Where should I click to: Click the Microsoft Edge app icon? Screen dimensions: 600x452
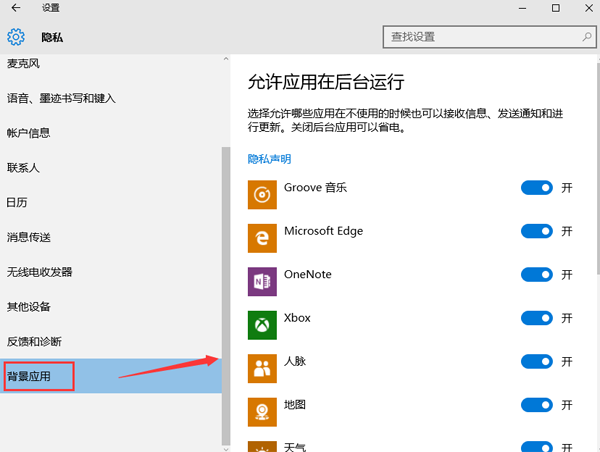[262, 238]
